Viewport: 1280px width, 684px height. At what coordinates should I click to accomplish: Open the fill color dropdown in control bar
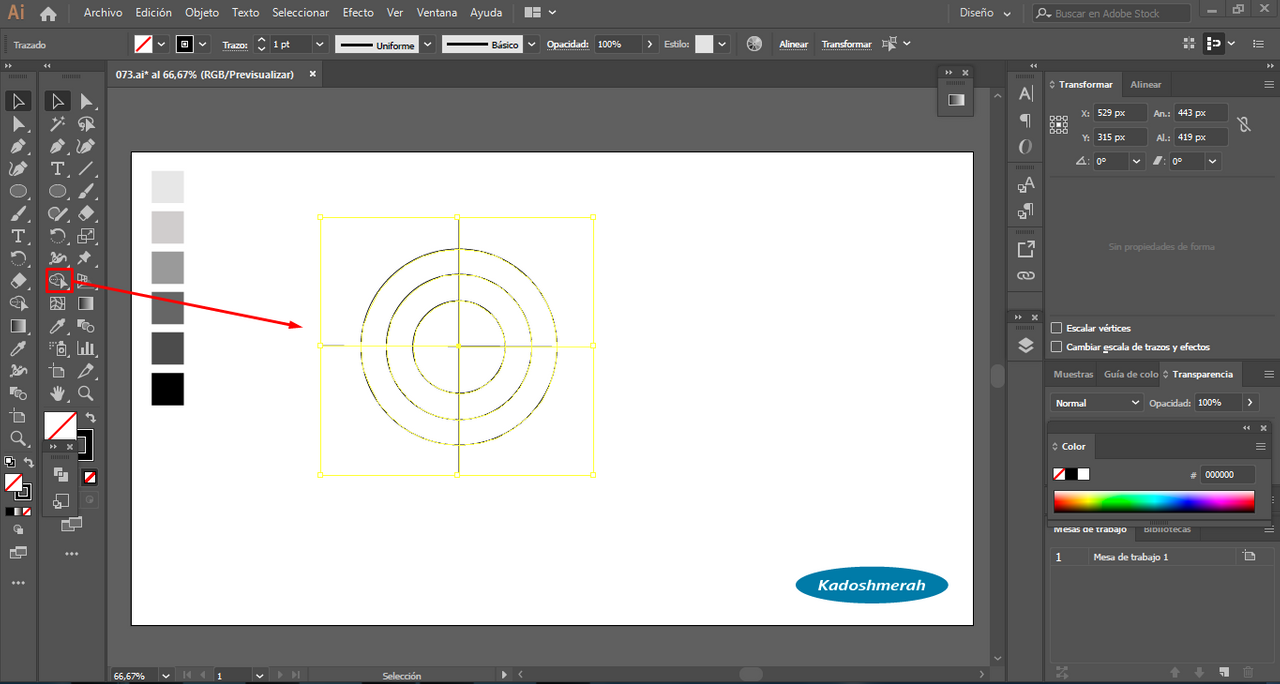tap(161, 44)
